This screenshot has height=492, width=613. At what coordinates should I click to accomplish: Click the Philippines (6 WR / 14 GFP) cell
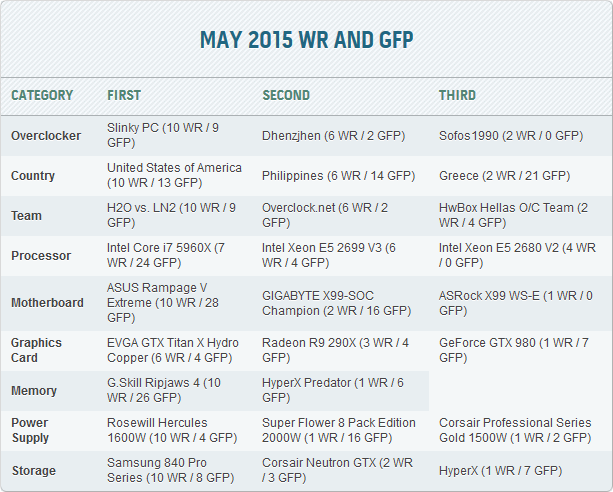tap(339, 176)
